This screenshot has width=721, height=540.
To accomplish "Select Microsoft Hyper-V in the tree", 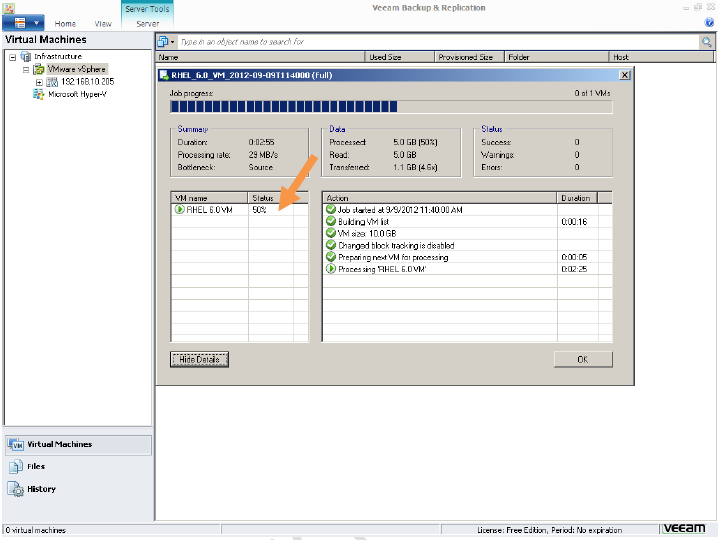I will tap(77, 94).
